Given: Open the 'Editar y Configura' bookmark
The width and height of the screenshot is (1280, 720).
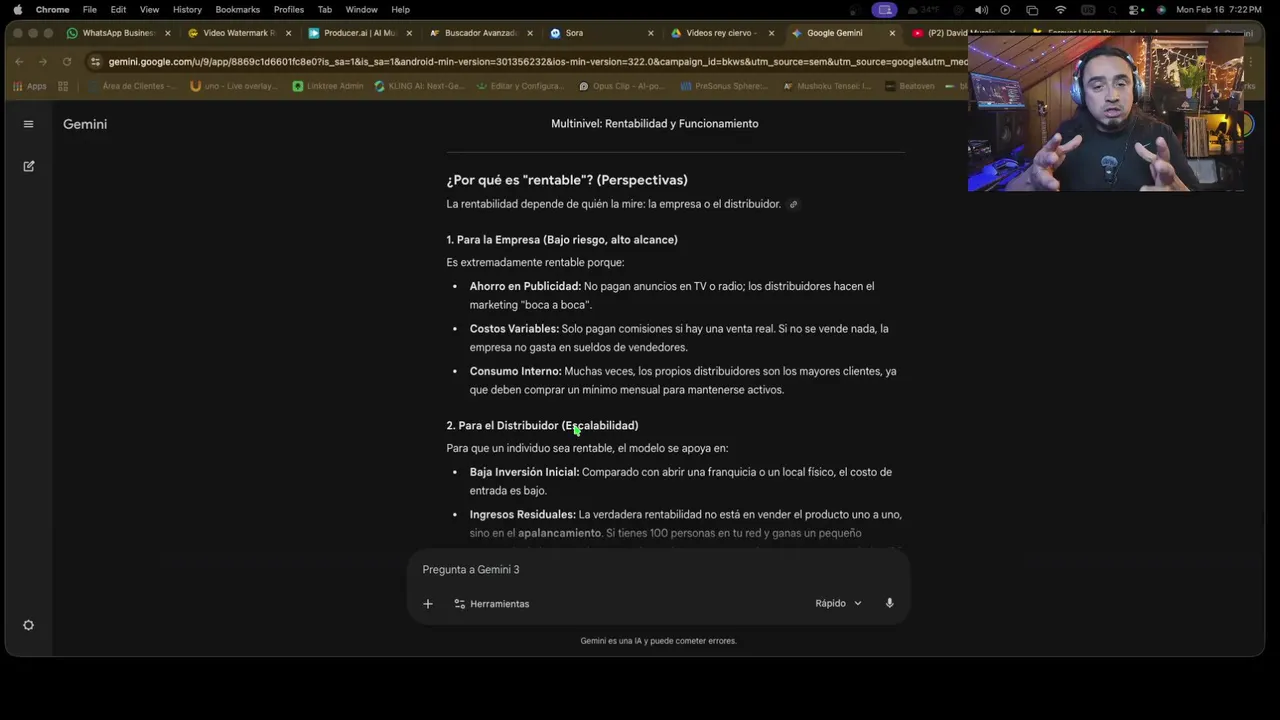Looking at the screenshot, I should click(520, 86).
